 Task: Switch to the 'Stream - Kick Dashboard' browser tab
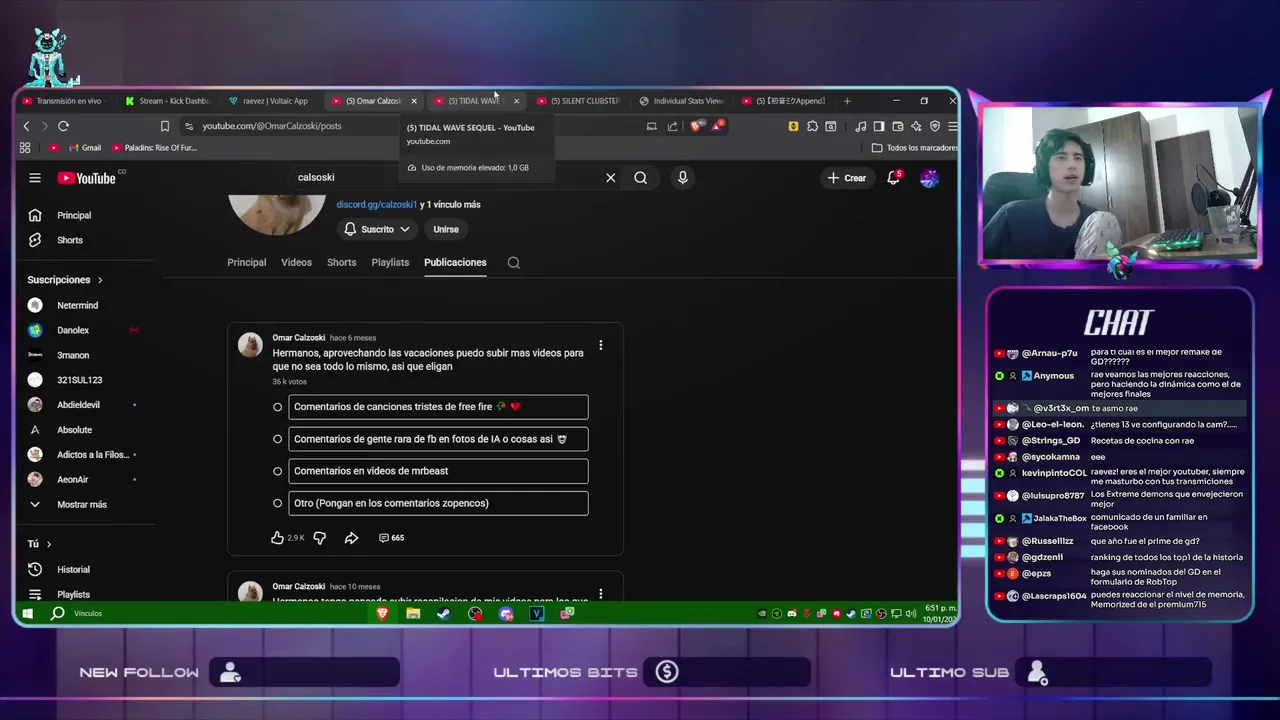click(168, 101)
